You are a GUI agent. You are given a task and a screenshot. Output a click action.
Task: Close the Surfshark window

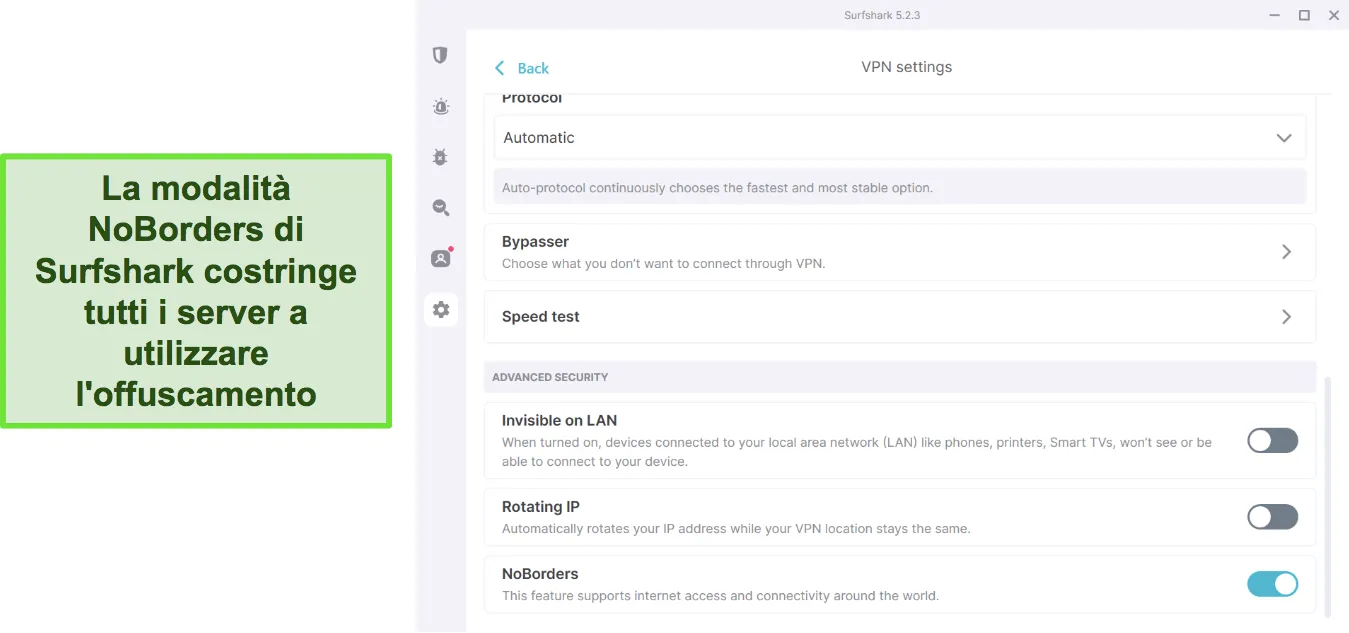pyautogui.click(x=1334, y=15)
